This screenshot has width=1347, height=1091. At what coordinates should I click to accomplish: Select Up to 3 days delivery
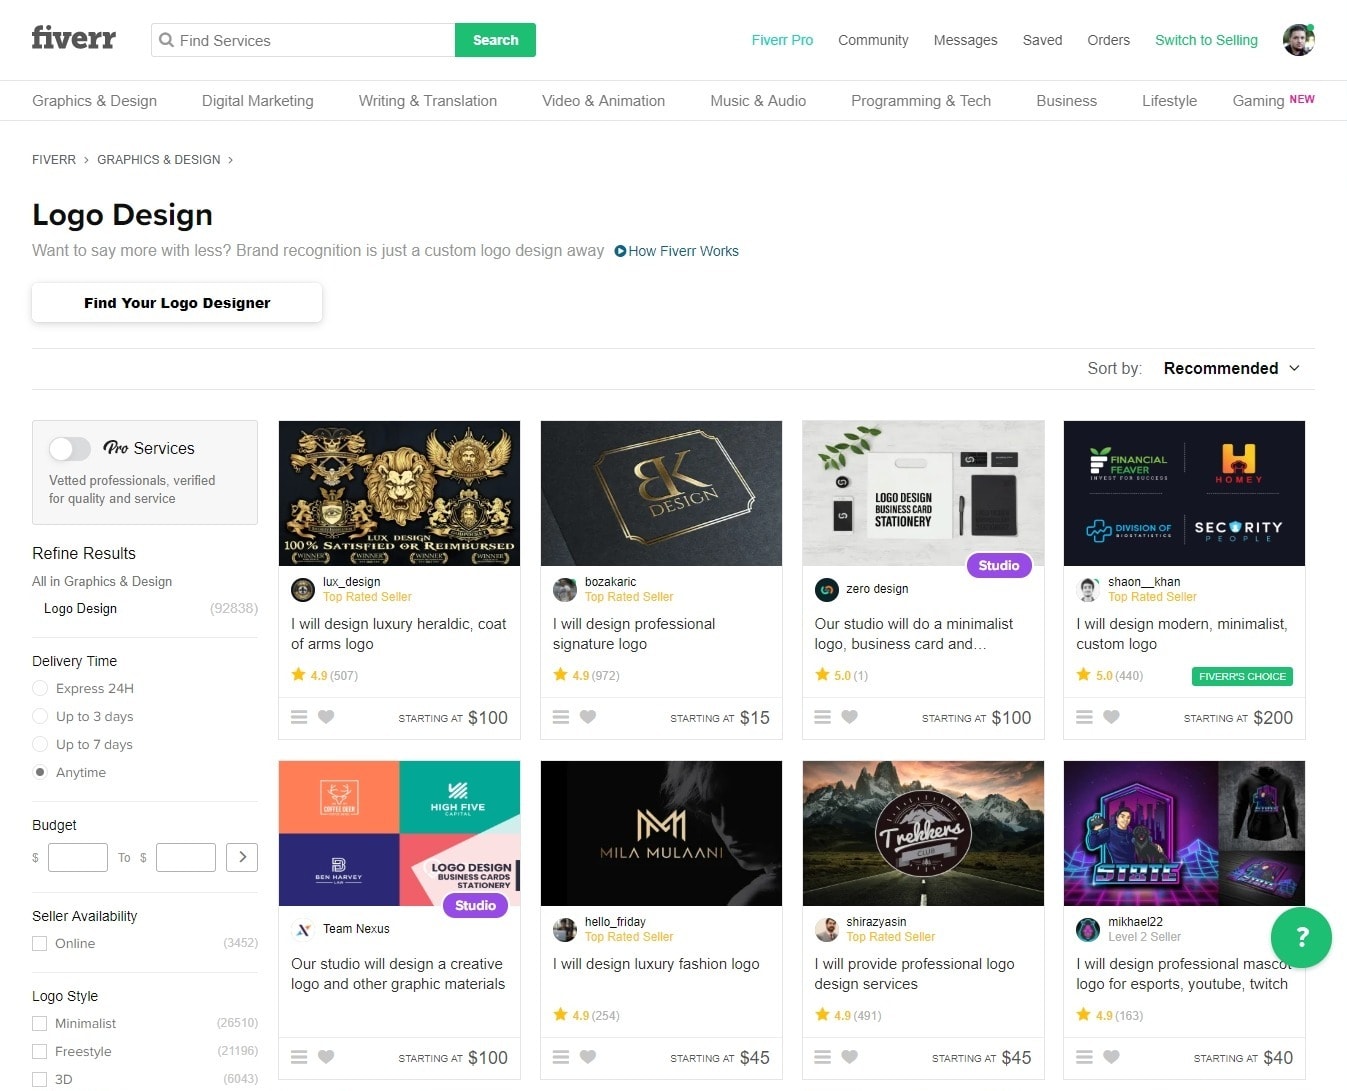click(40, 716)
